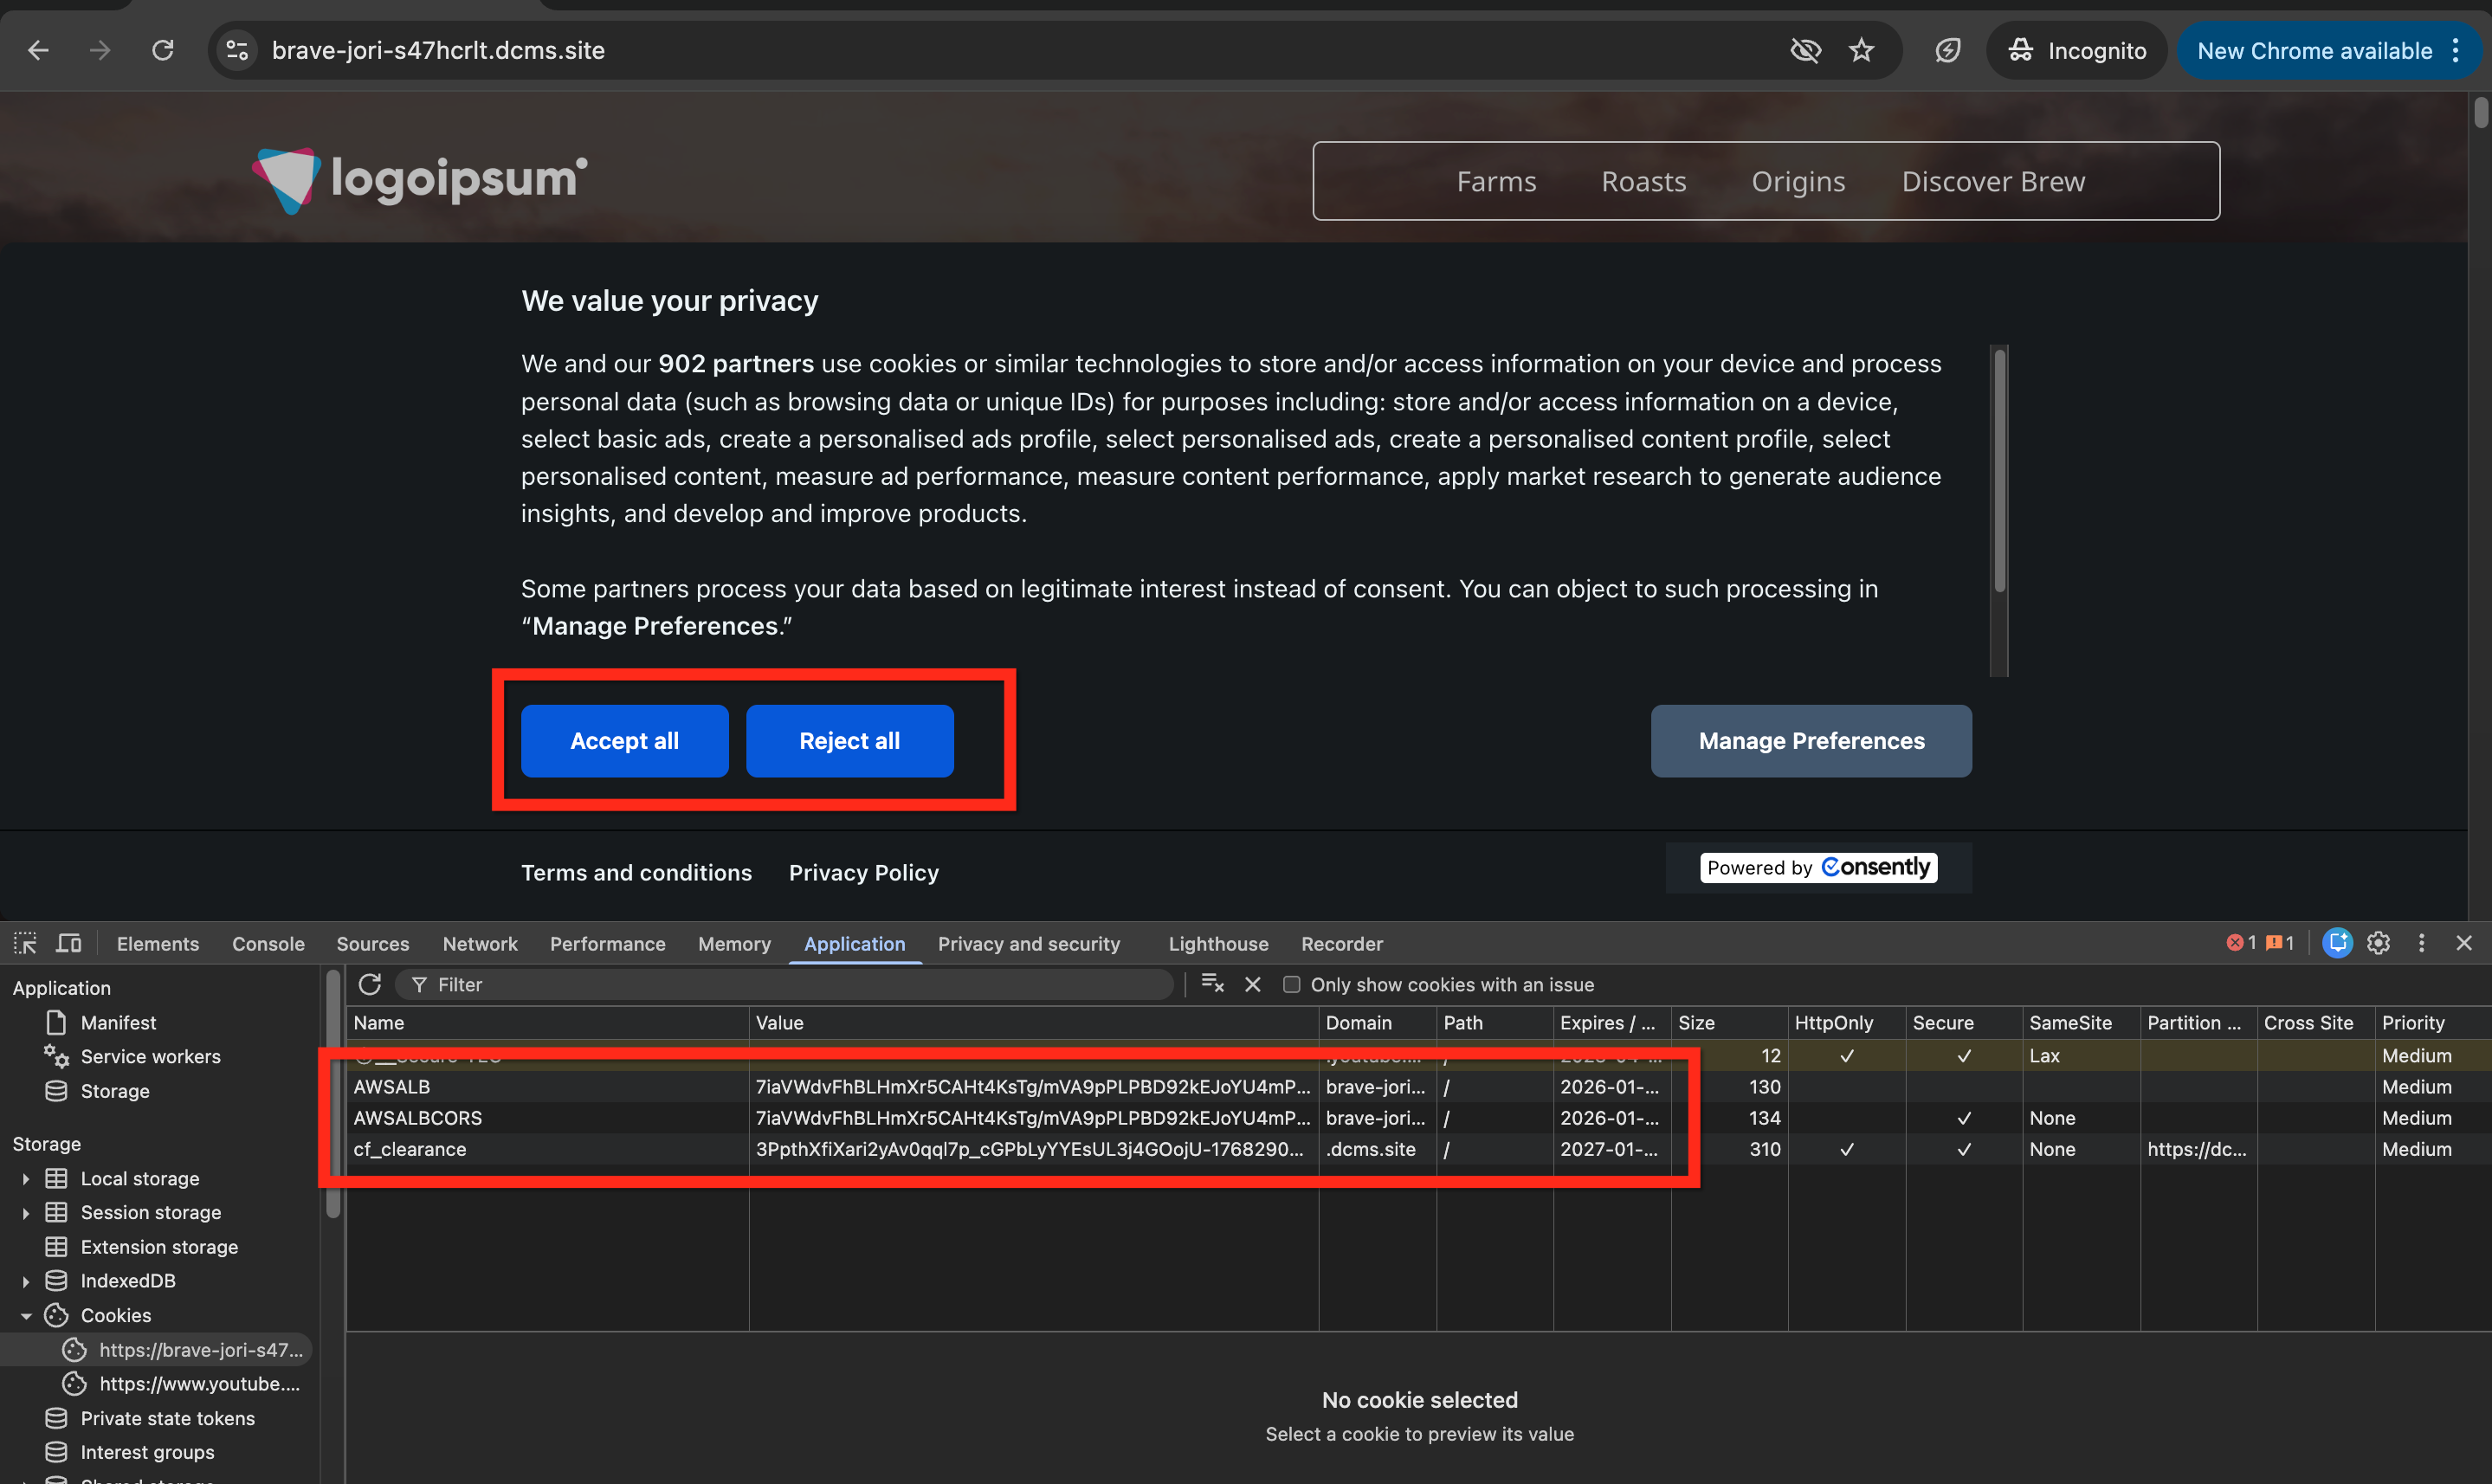
Task: Collapse the Cookies tree section
Action: [25, 1315]
